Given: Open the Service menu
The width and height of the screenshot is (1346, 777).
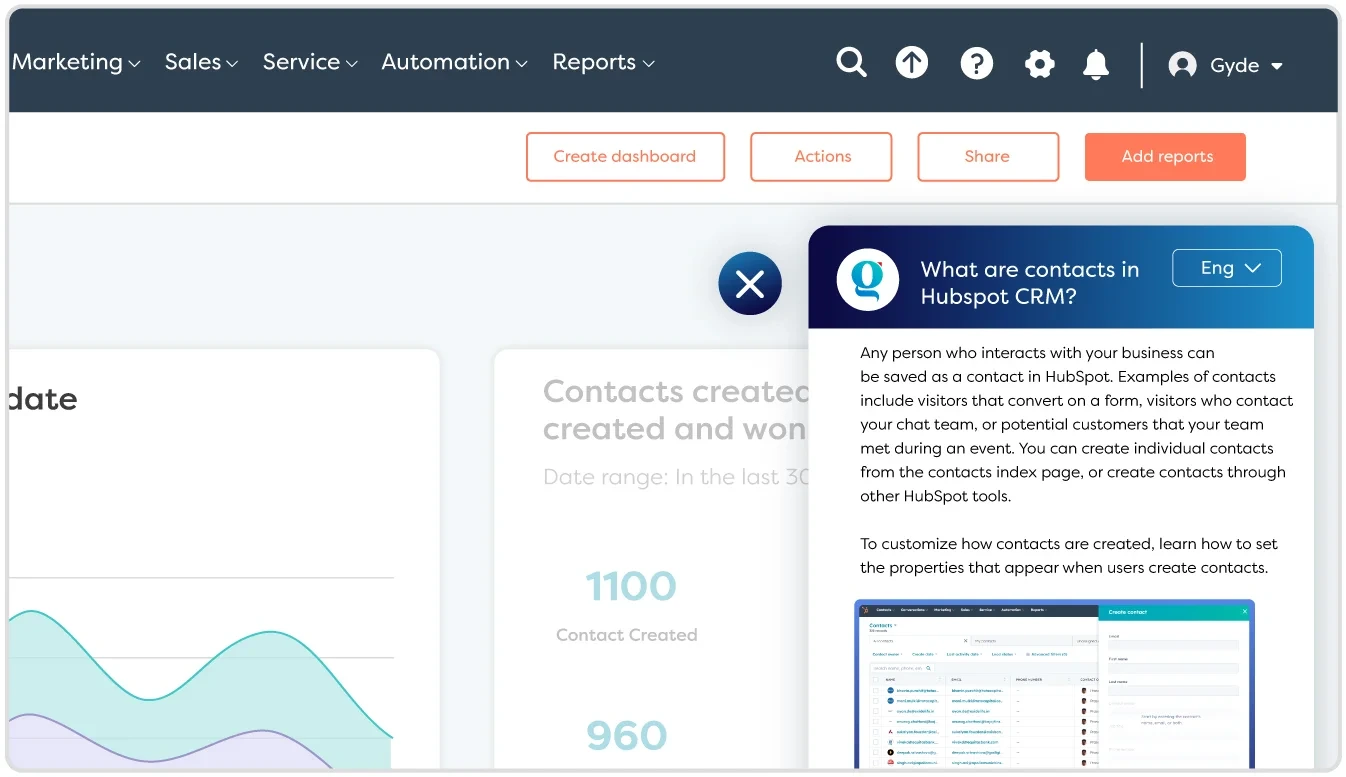Looking at the screenshot, I should coord(301,62).
